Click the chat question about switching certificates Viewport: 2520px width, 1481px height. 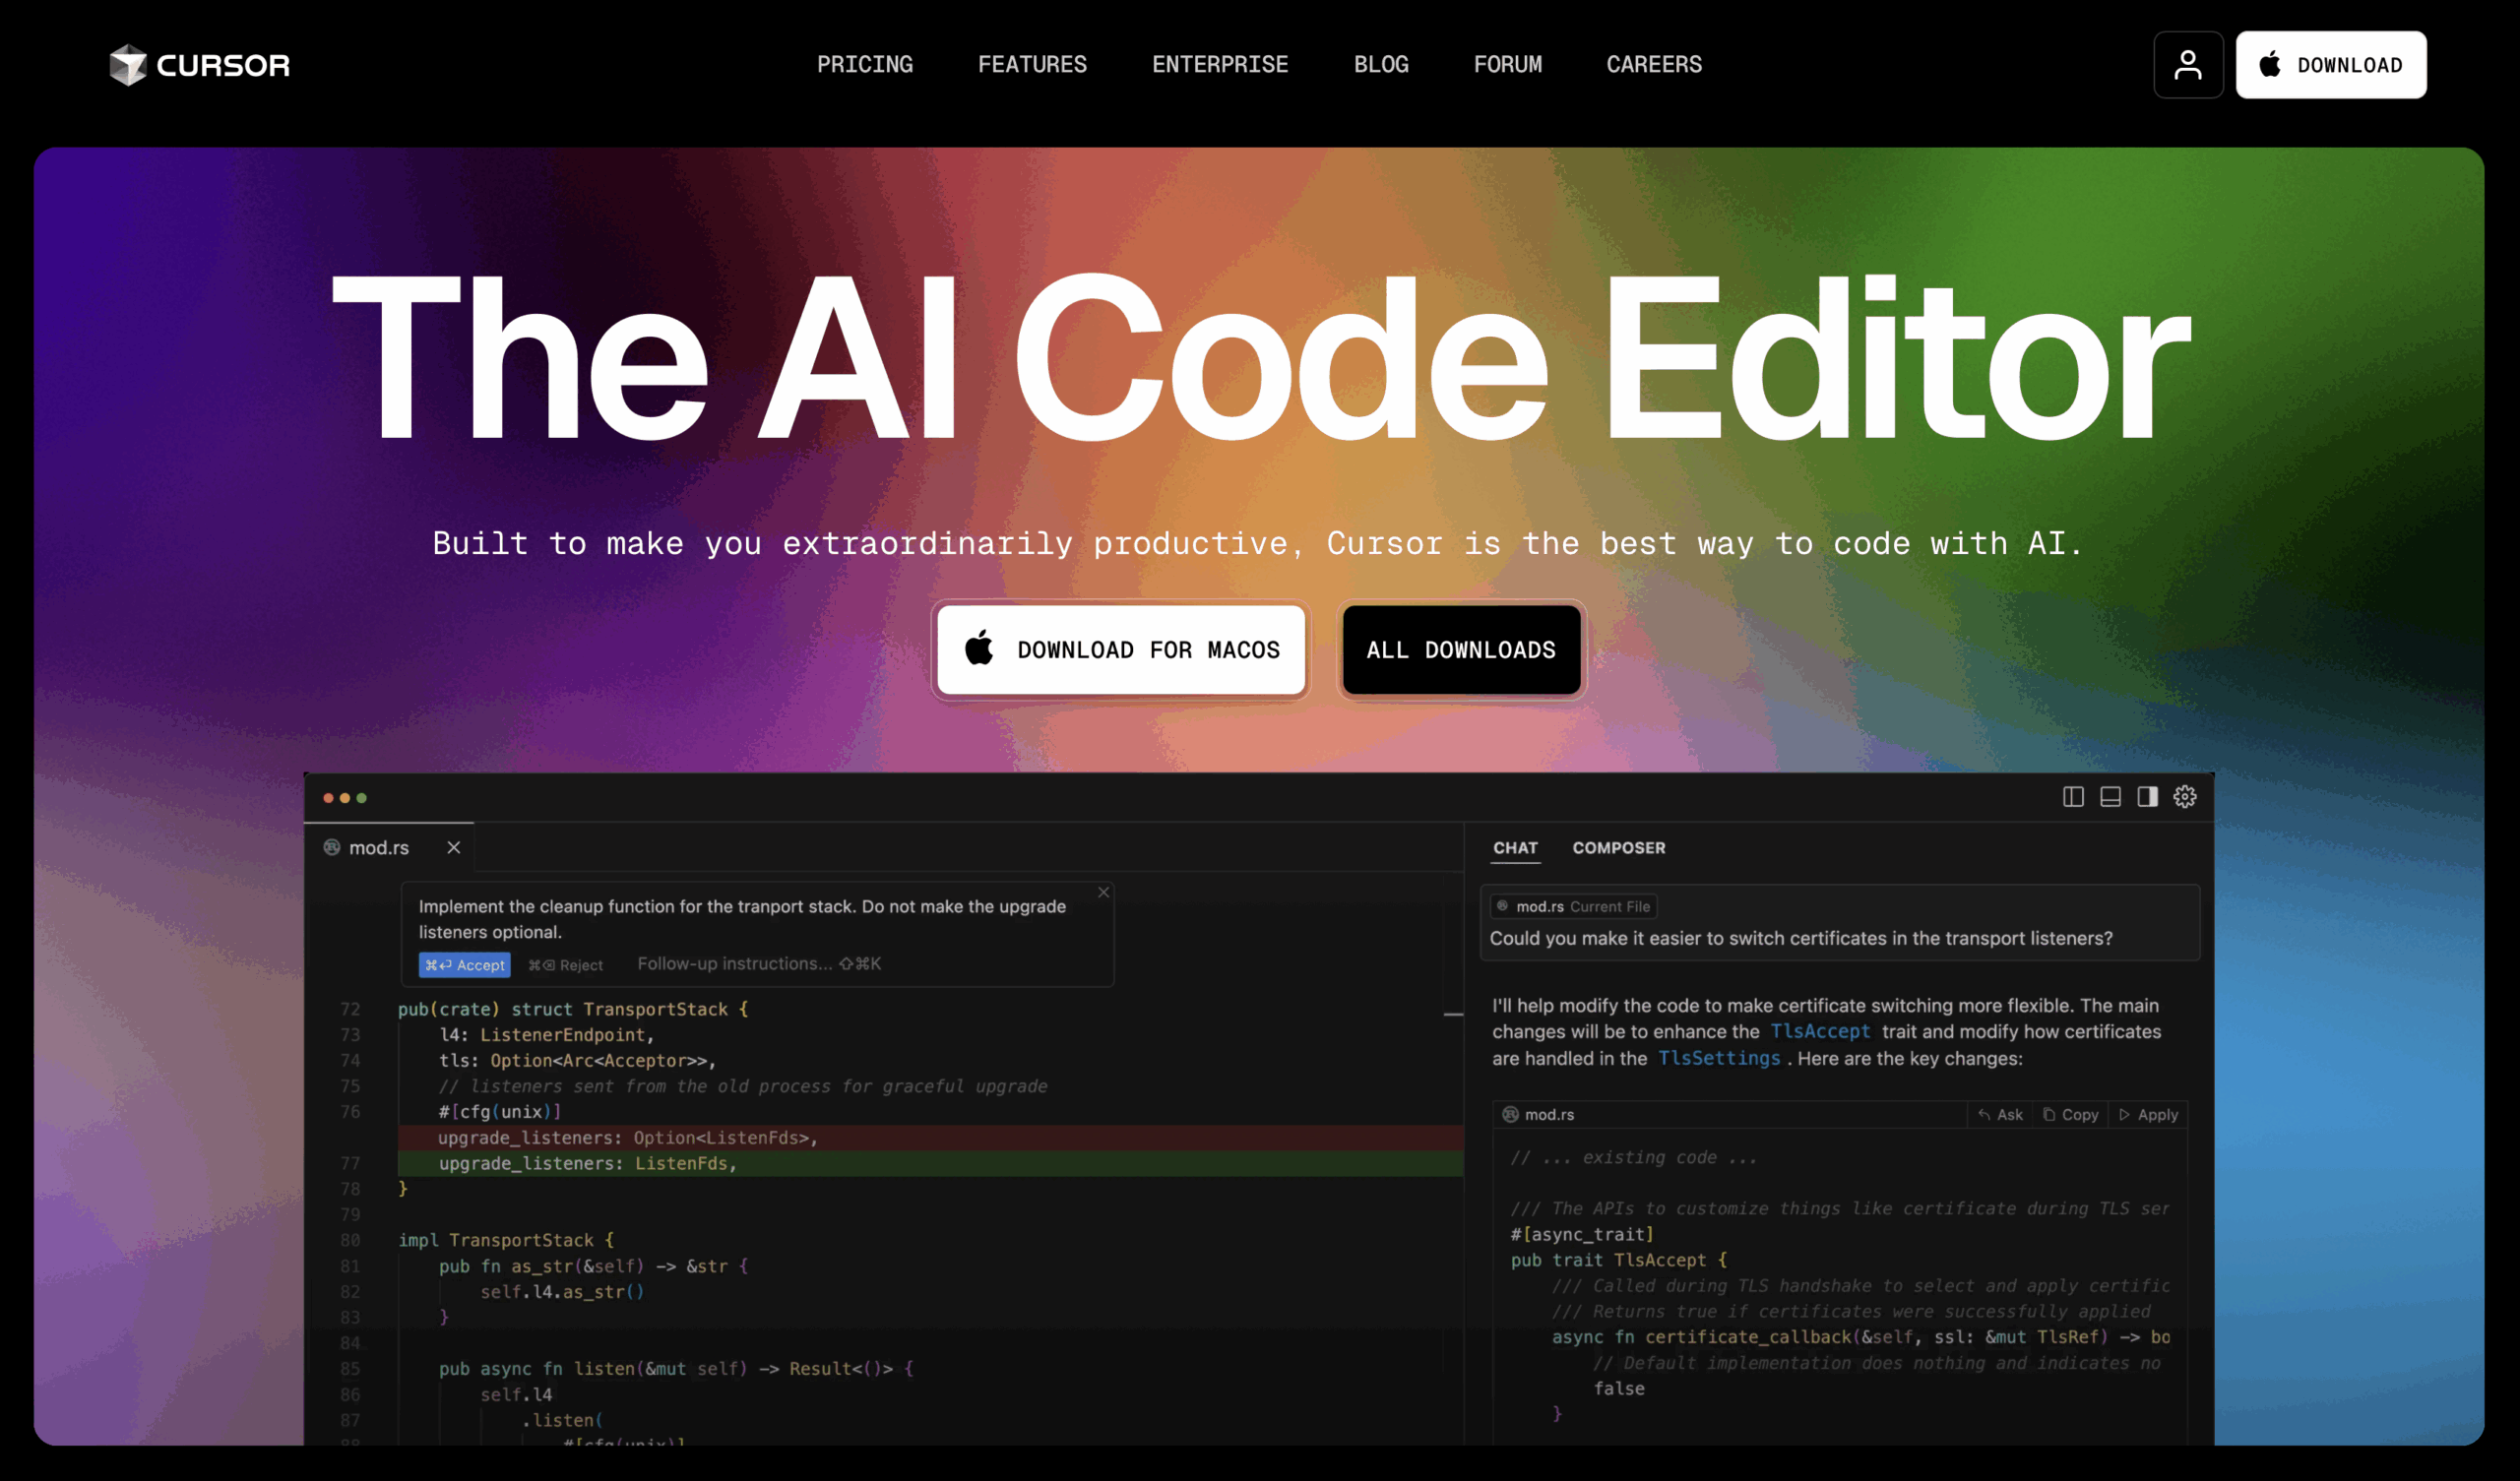[x=1801, y=939]
